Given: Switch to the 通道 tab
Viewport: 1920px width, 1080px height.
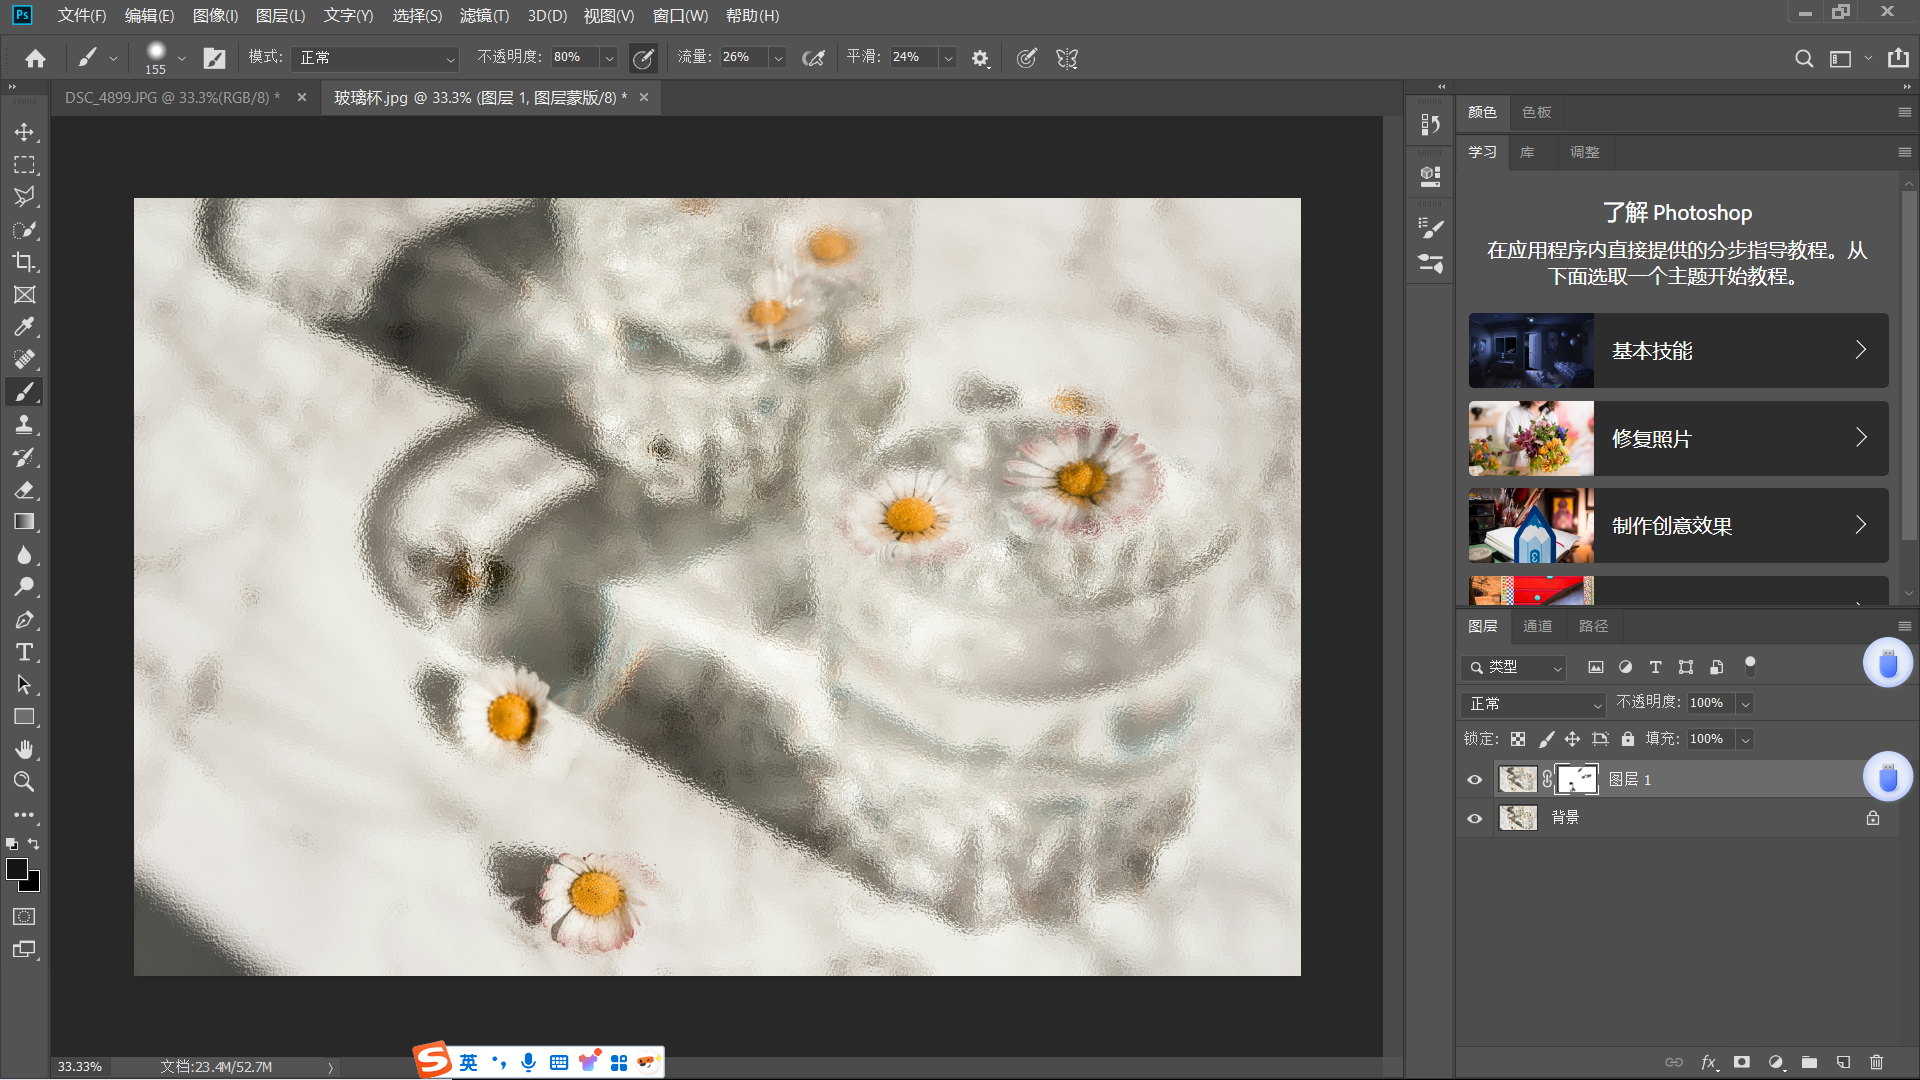Looking at the screenshot, I should [x=1537, y=626].
